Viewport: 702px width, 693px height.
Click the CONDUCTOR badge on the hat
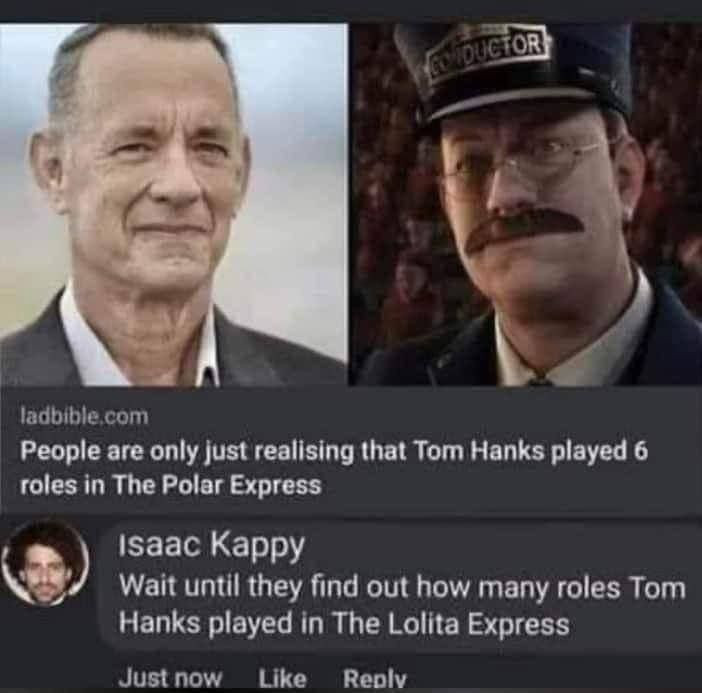[x=490, y=49]
